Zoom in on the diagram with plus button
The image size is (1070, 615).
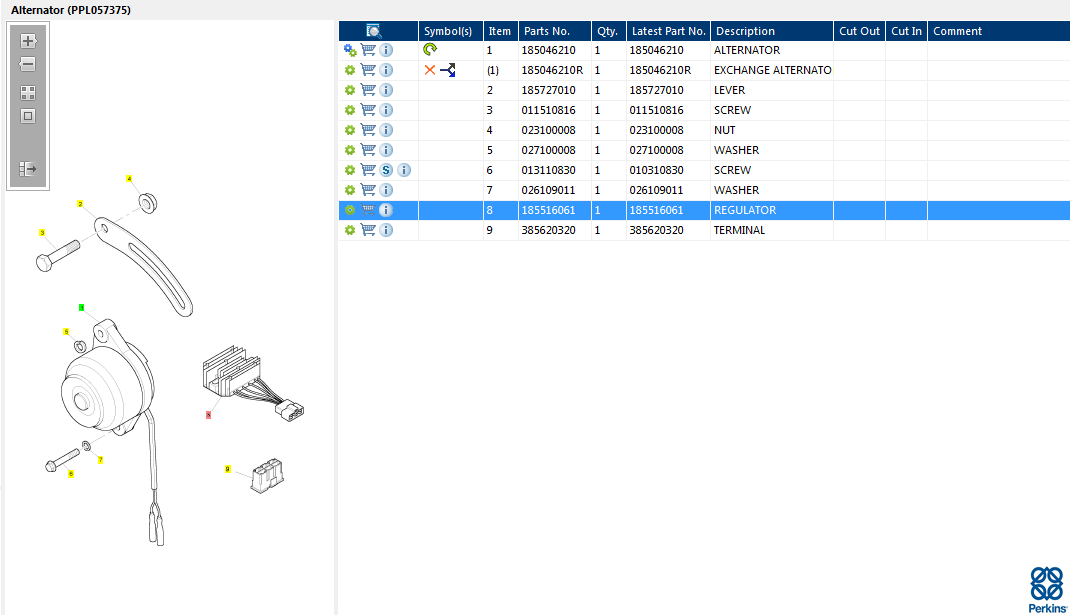[27, 41]
